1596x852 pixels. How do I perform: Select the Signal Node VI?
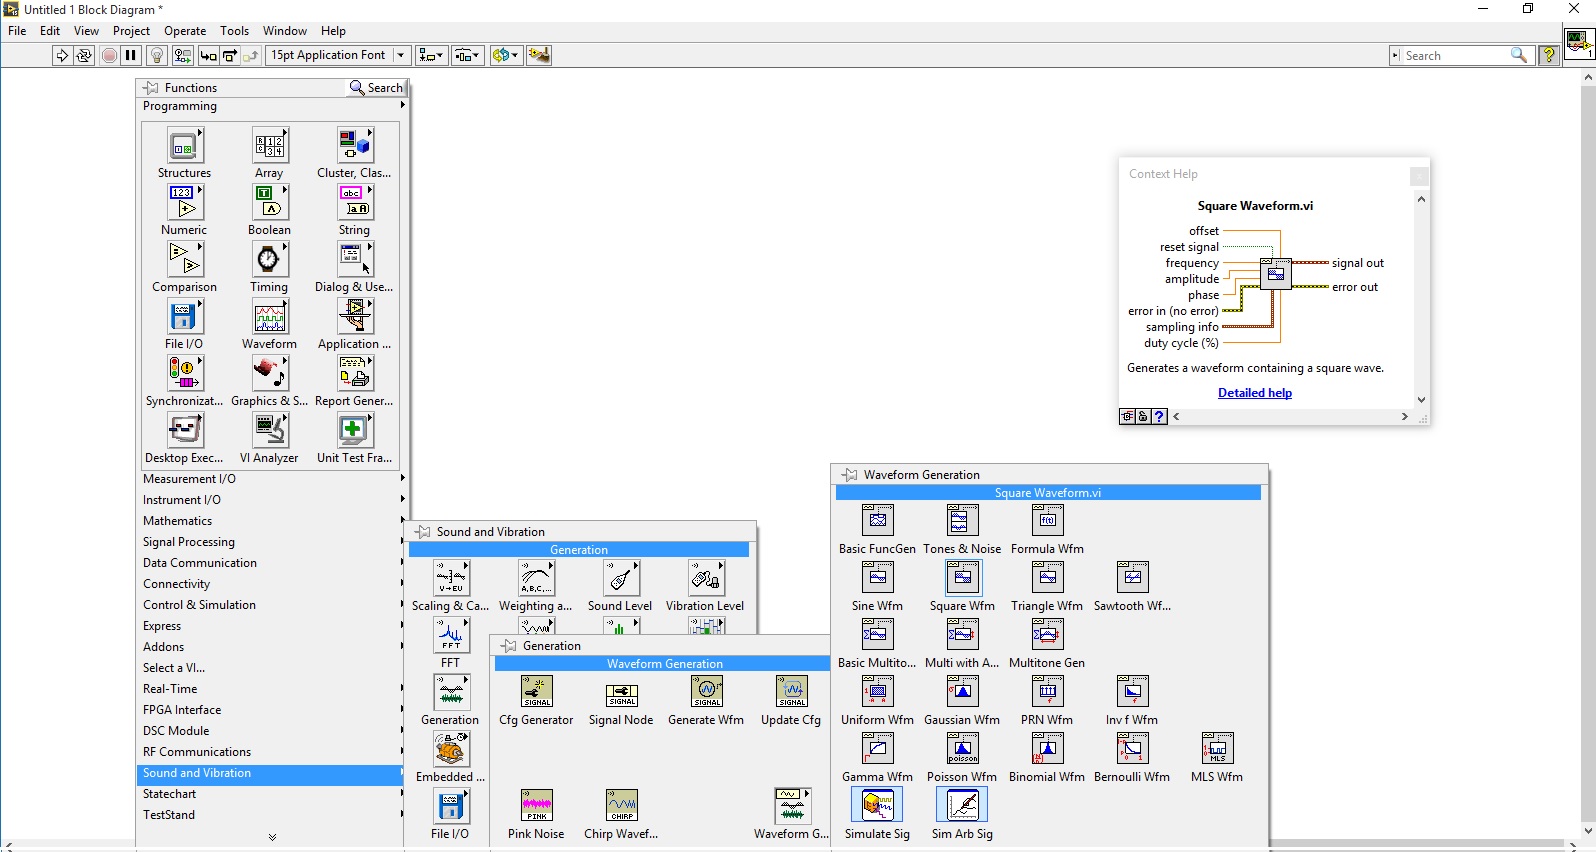(621, 695)
